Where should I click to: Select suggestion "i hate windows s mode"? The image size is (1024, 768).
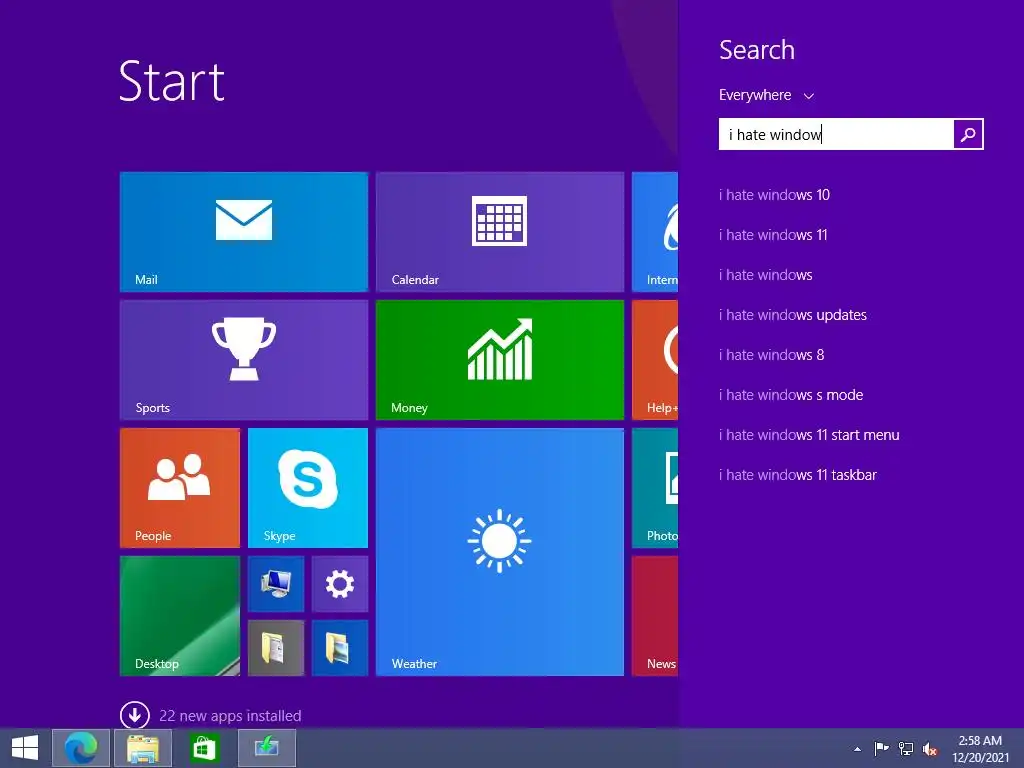[791, 394]
